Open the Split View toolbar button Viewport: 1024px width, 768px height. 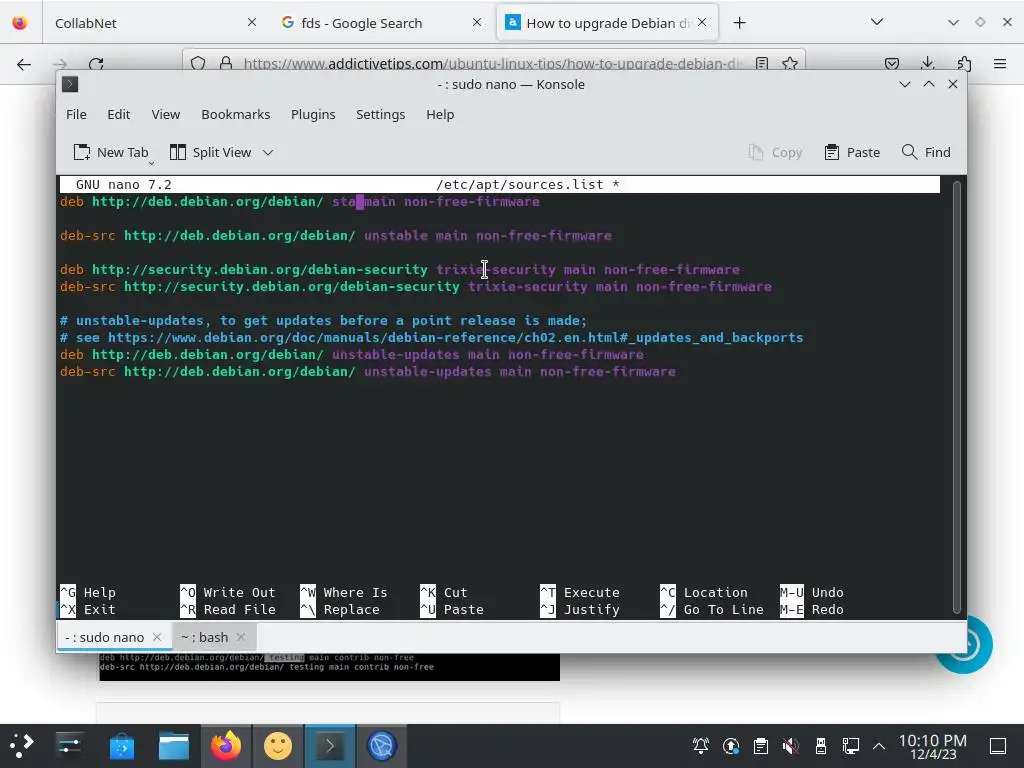tap(210, 152)
